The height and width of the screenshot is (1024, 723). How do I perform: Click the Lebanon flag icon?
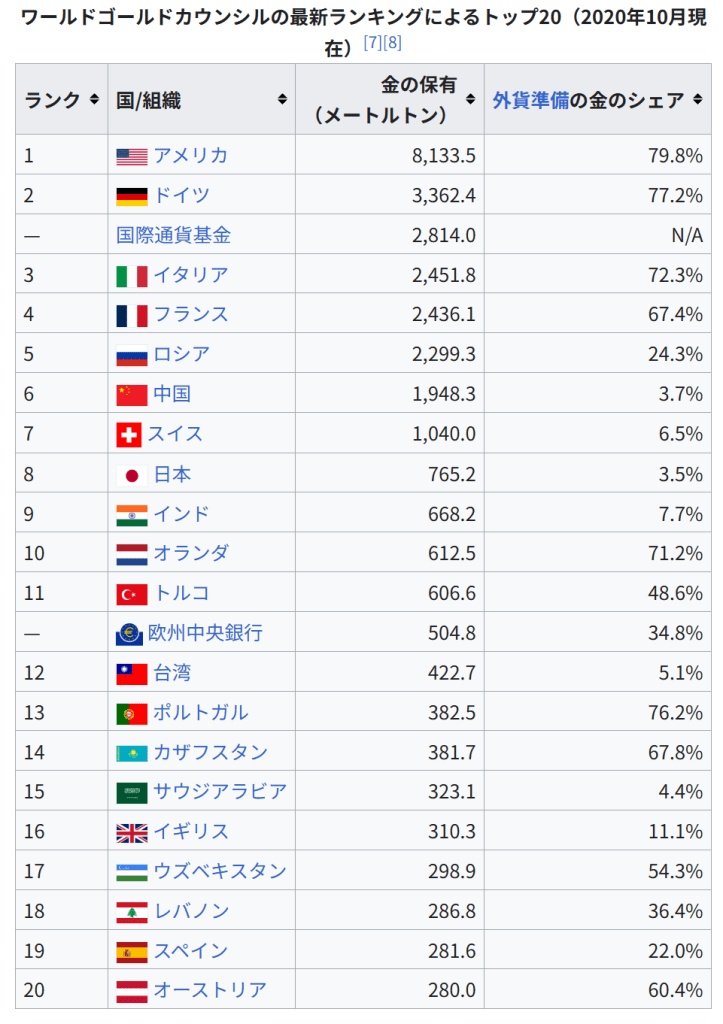tap(131, 912)
